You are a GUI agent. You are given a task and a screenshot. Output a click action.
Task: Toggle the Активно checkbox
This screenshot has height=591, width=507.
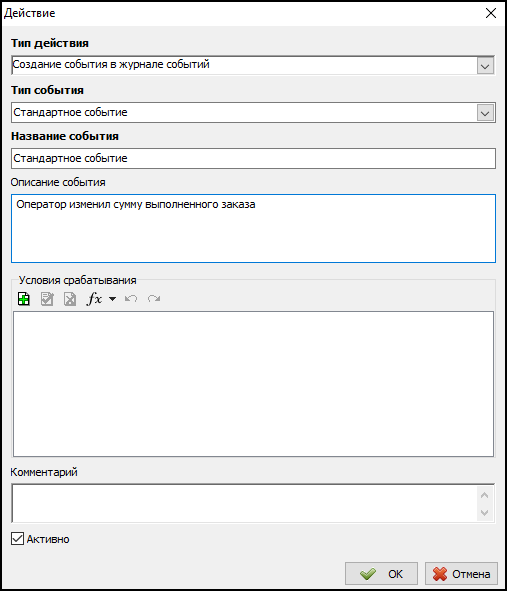click(17, 539)
